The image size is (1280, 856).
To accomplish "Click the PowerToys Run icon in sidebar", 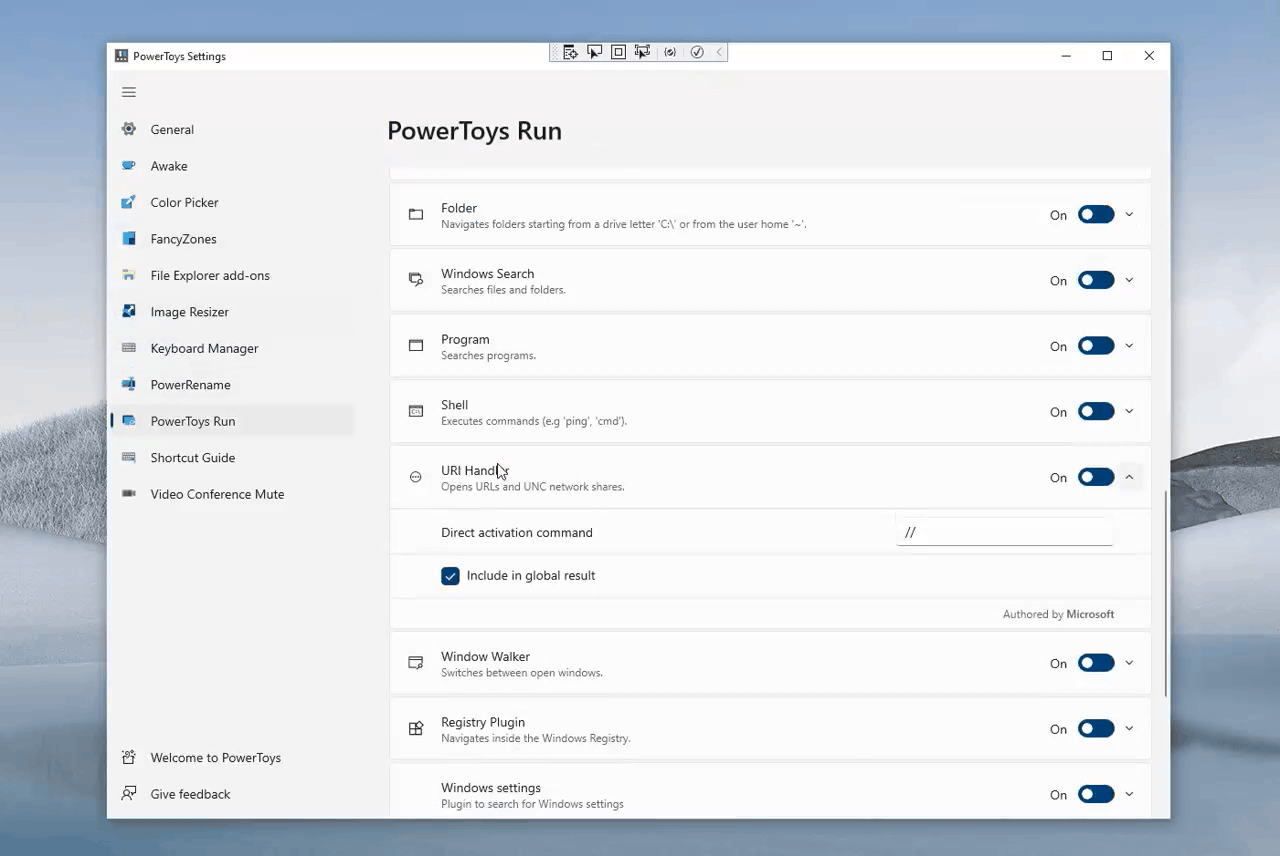I will [129, 421].
